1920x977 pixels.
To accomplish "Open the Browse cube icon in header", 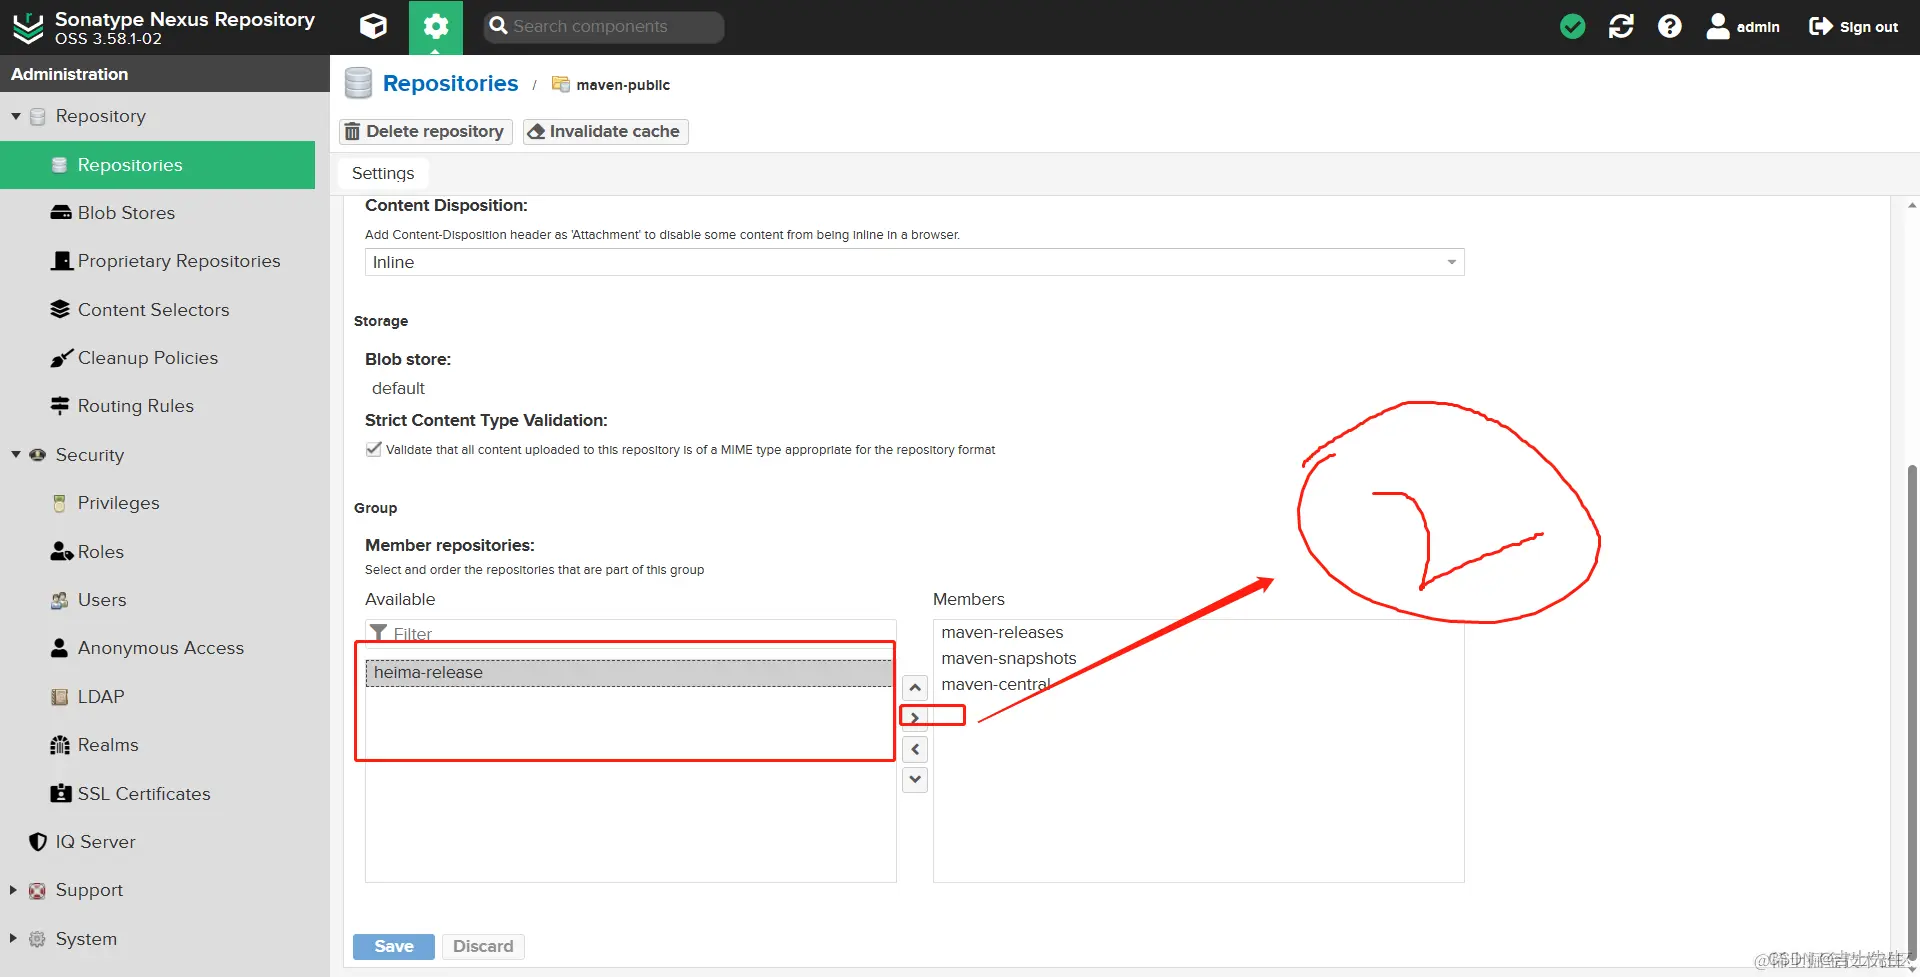I will pos(373,27).
